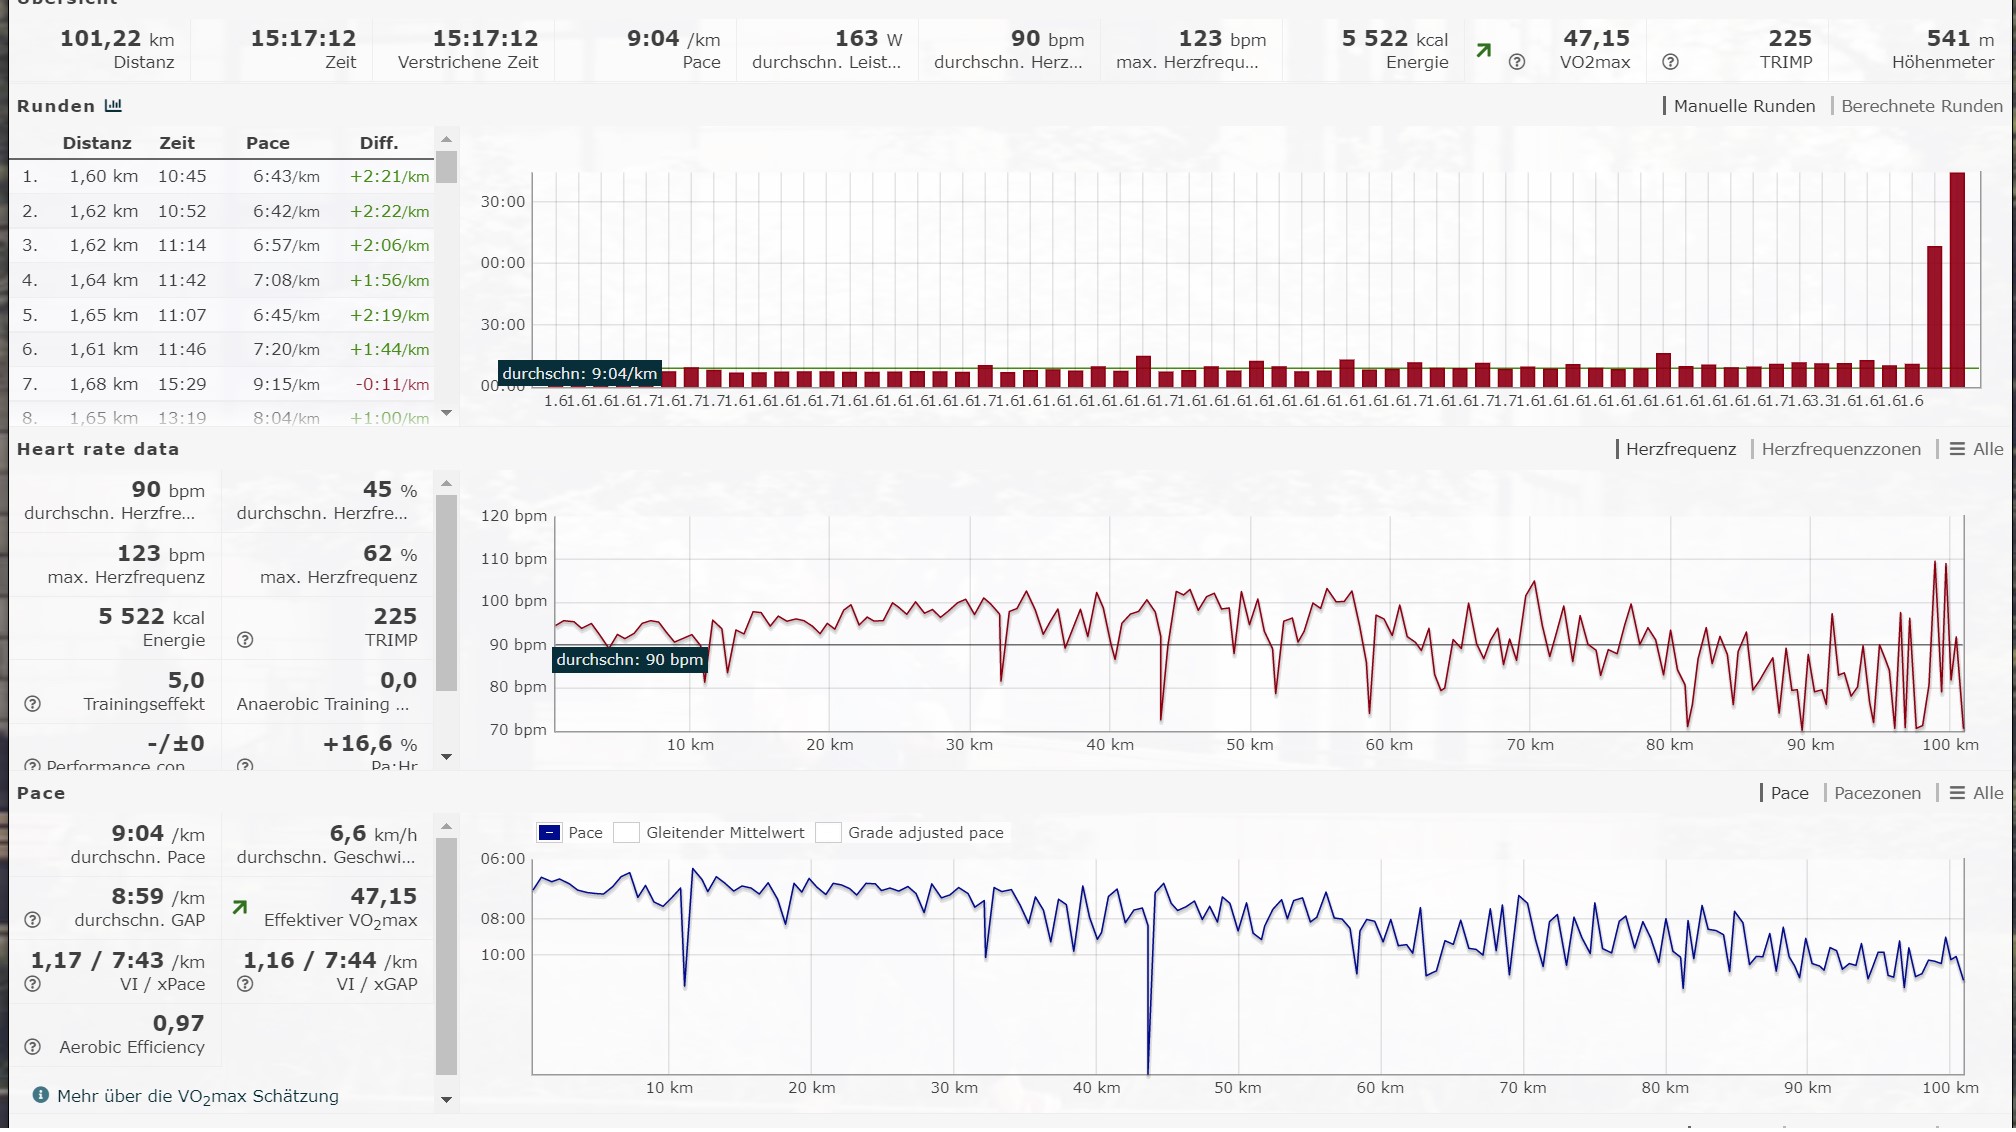Click help icon beside Aerobic Efficiency
The width and height of the screenshot is (2016, 1132).
[x=32, y=1047]
